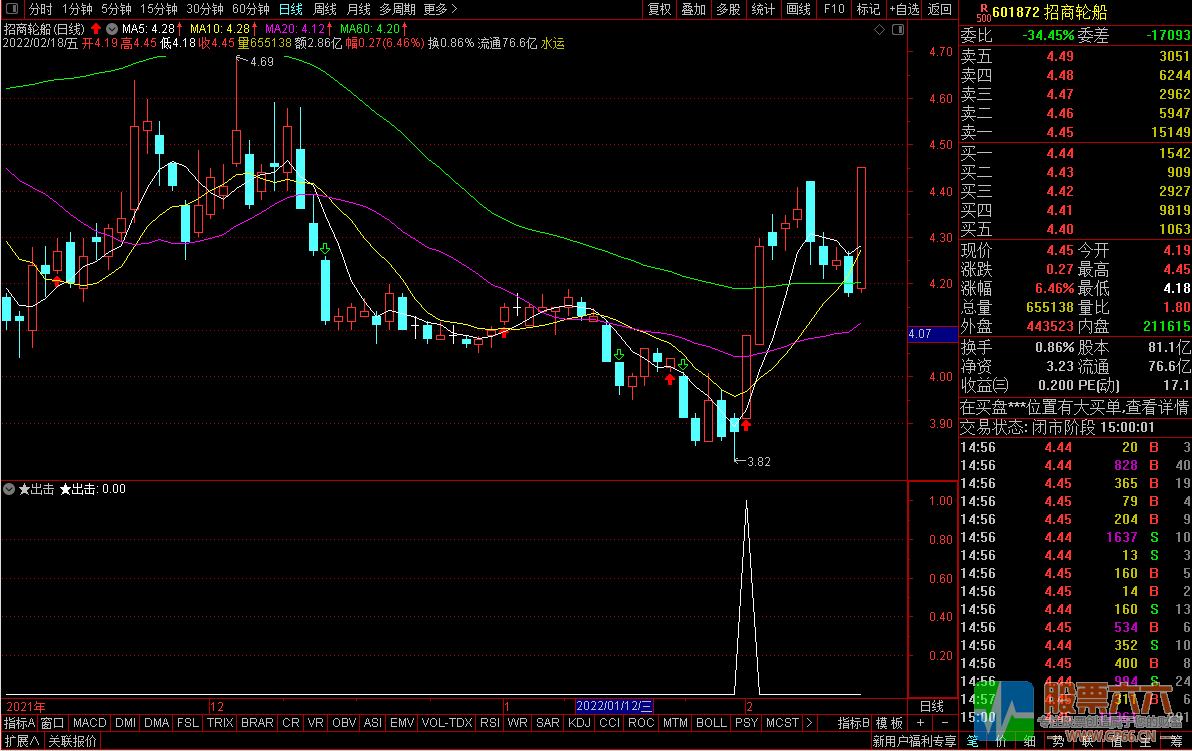Image resolution: width=1192 pixels, height=751 pixels.
Task: Select the 60分钟 timeframe tab
Action: click(251, 9)
